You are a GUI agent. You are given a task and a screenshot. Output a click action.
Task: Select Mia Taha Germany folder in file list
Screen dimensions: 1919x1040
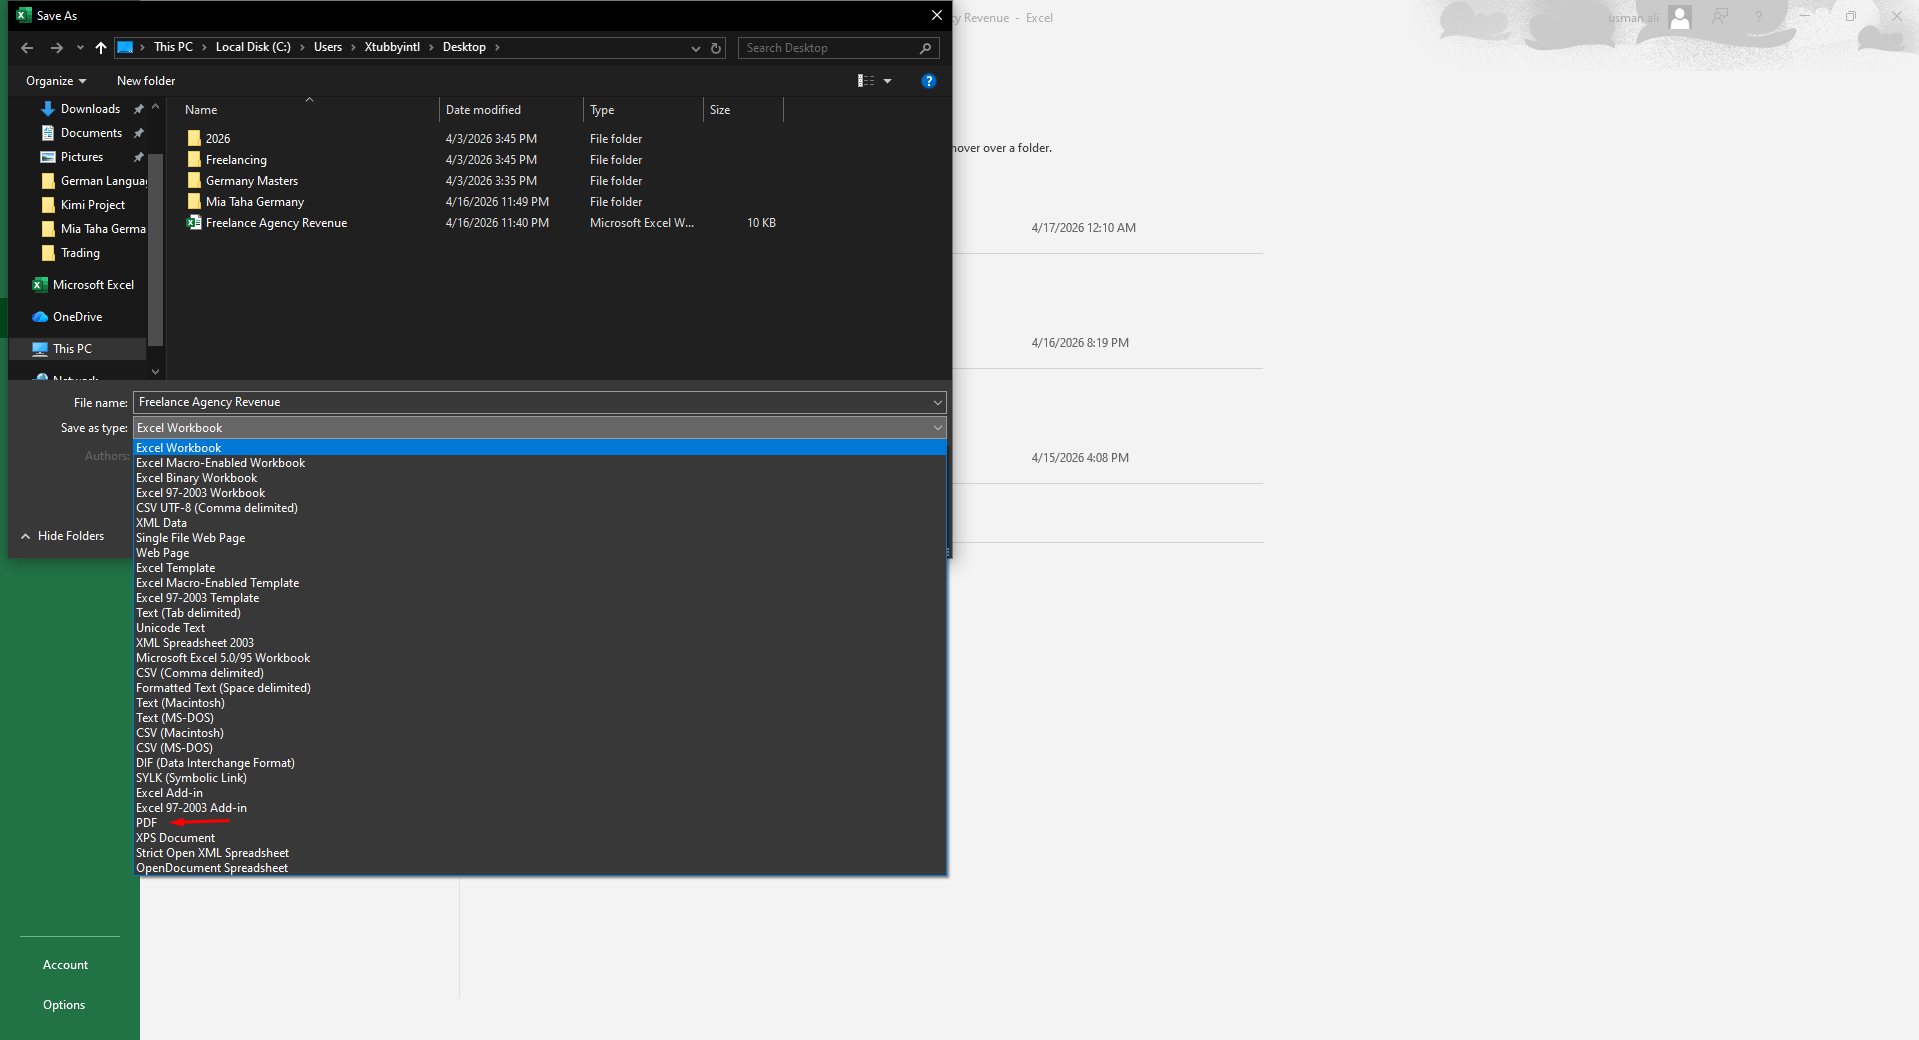click(254, 202)
